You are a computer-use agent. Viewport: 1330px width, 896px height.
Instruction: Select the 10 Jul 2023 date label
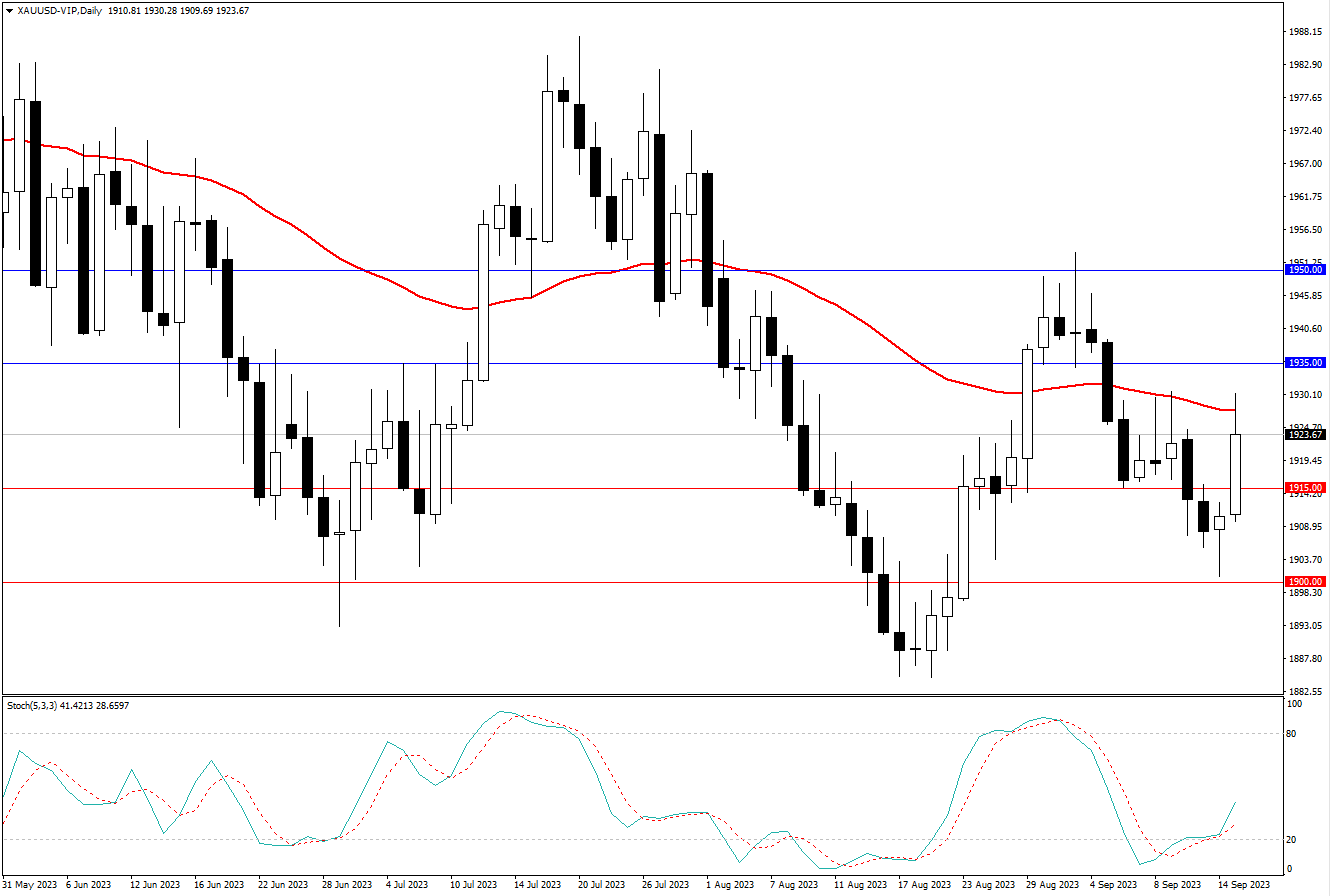click(473, 885)
